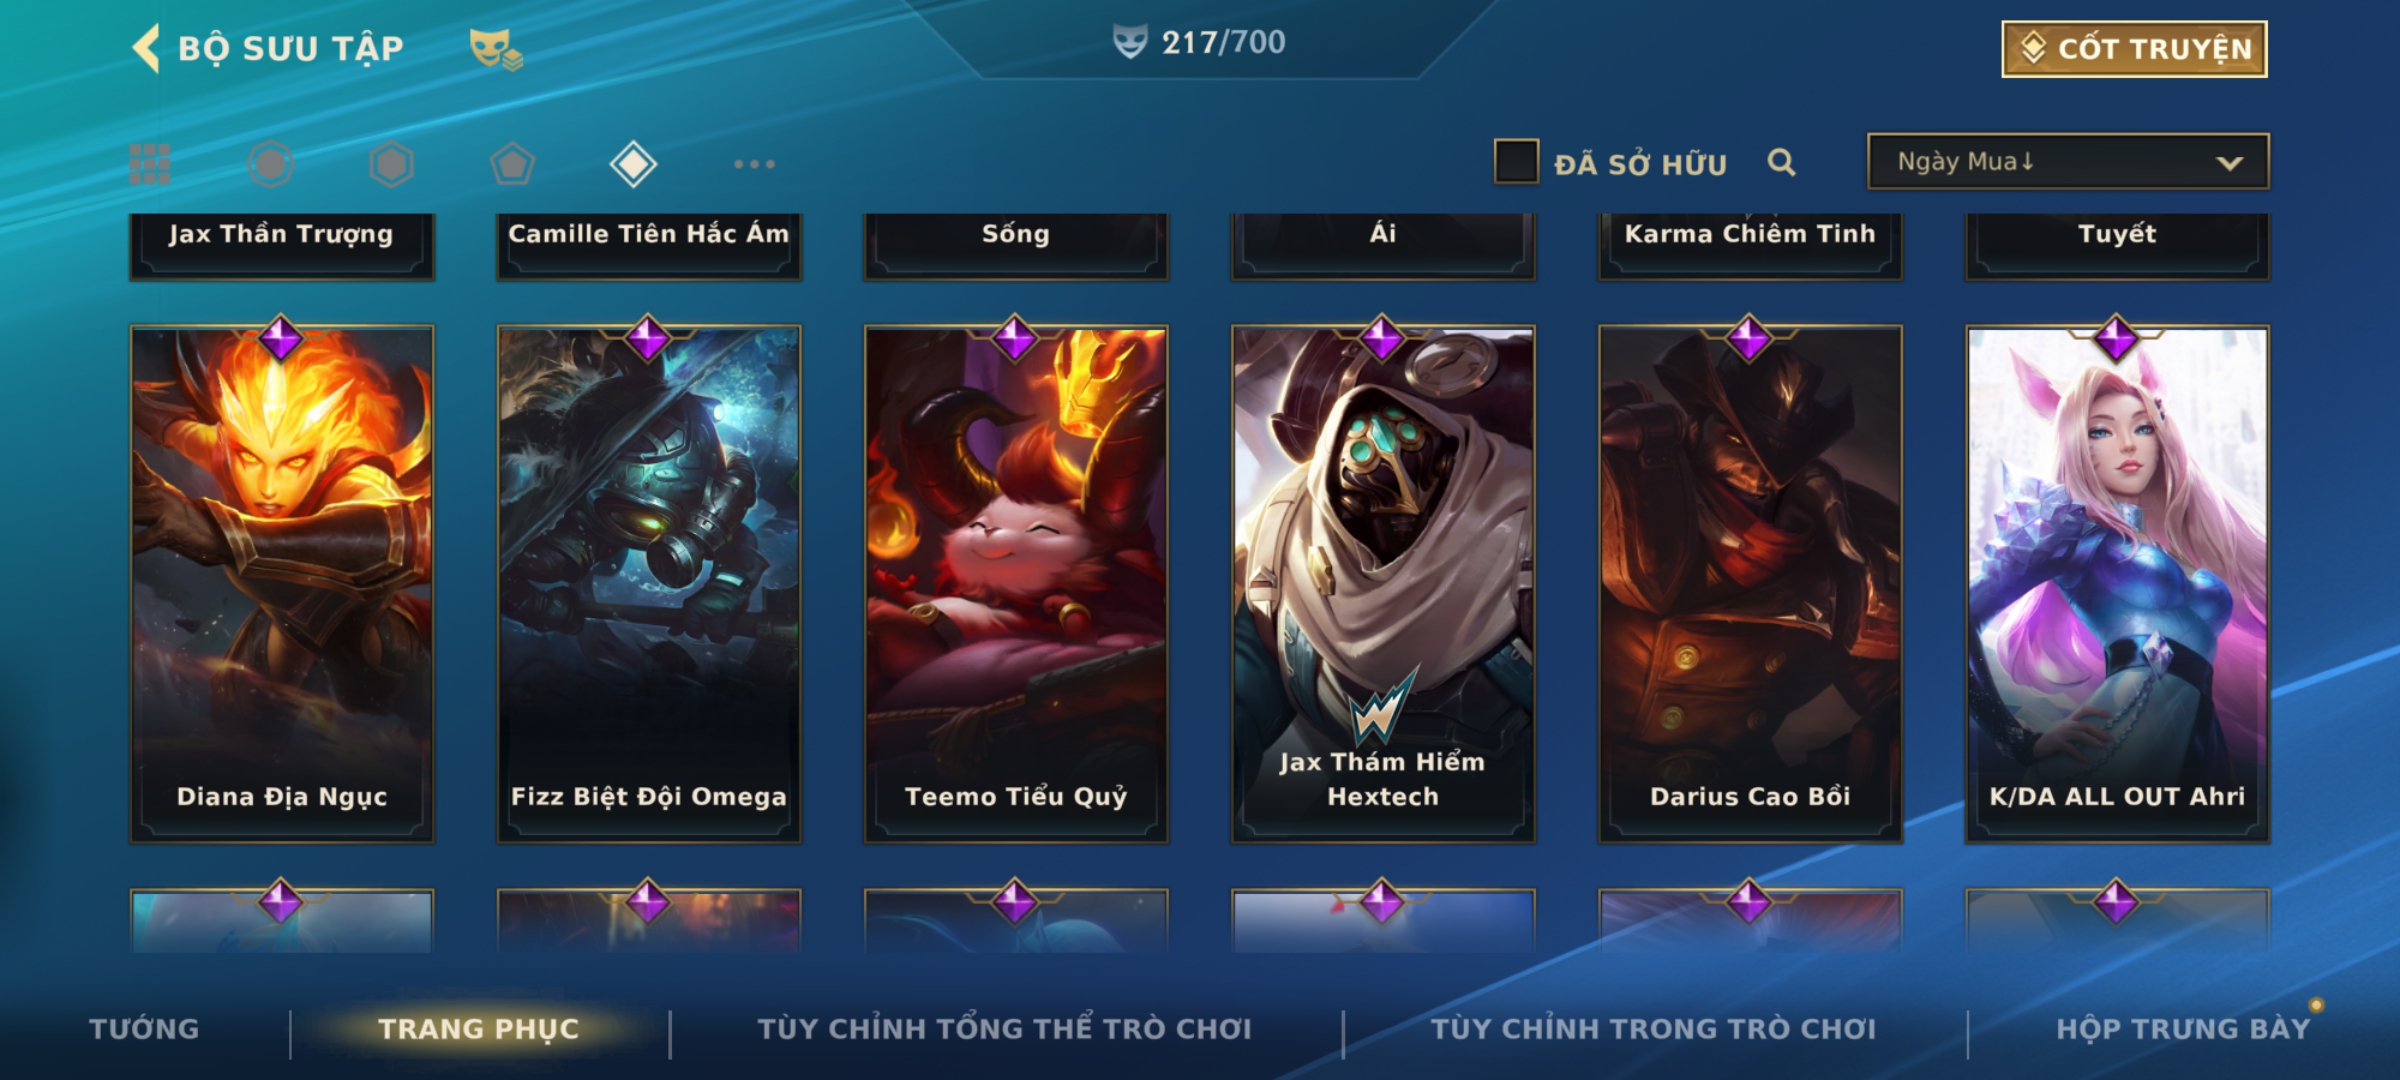
Task: Click the Cốt Truyện button
Action: pyautogui.click(x=2134, y=49)
